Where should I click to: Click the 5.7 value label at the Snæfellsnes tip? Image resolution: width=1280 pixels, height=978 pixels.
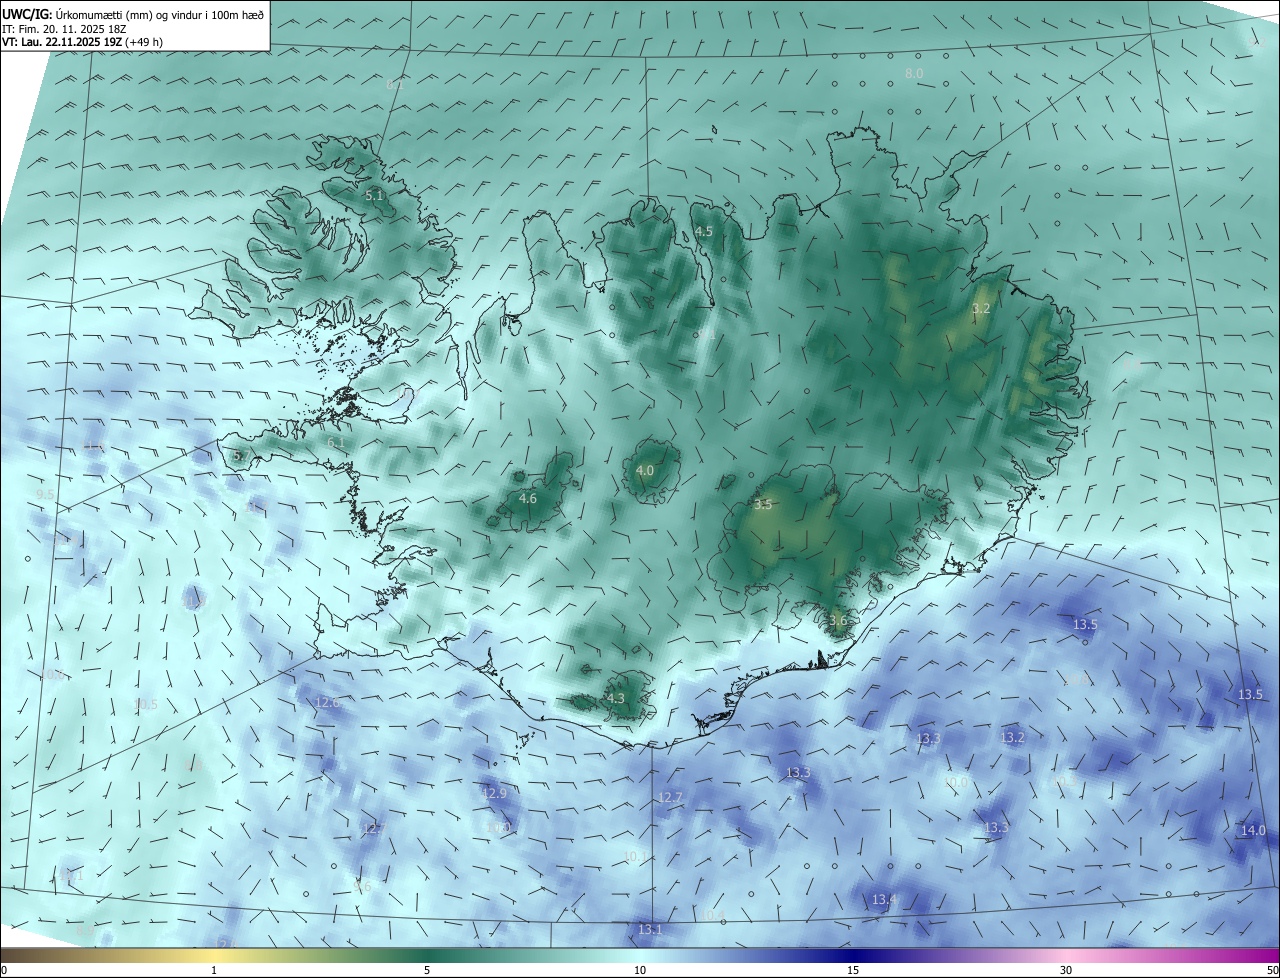(x=241, y=456)
